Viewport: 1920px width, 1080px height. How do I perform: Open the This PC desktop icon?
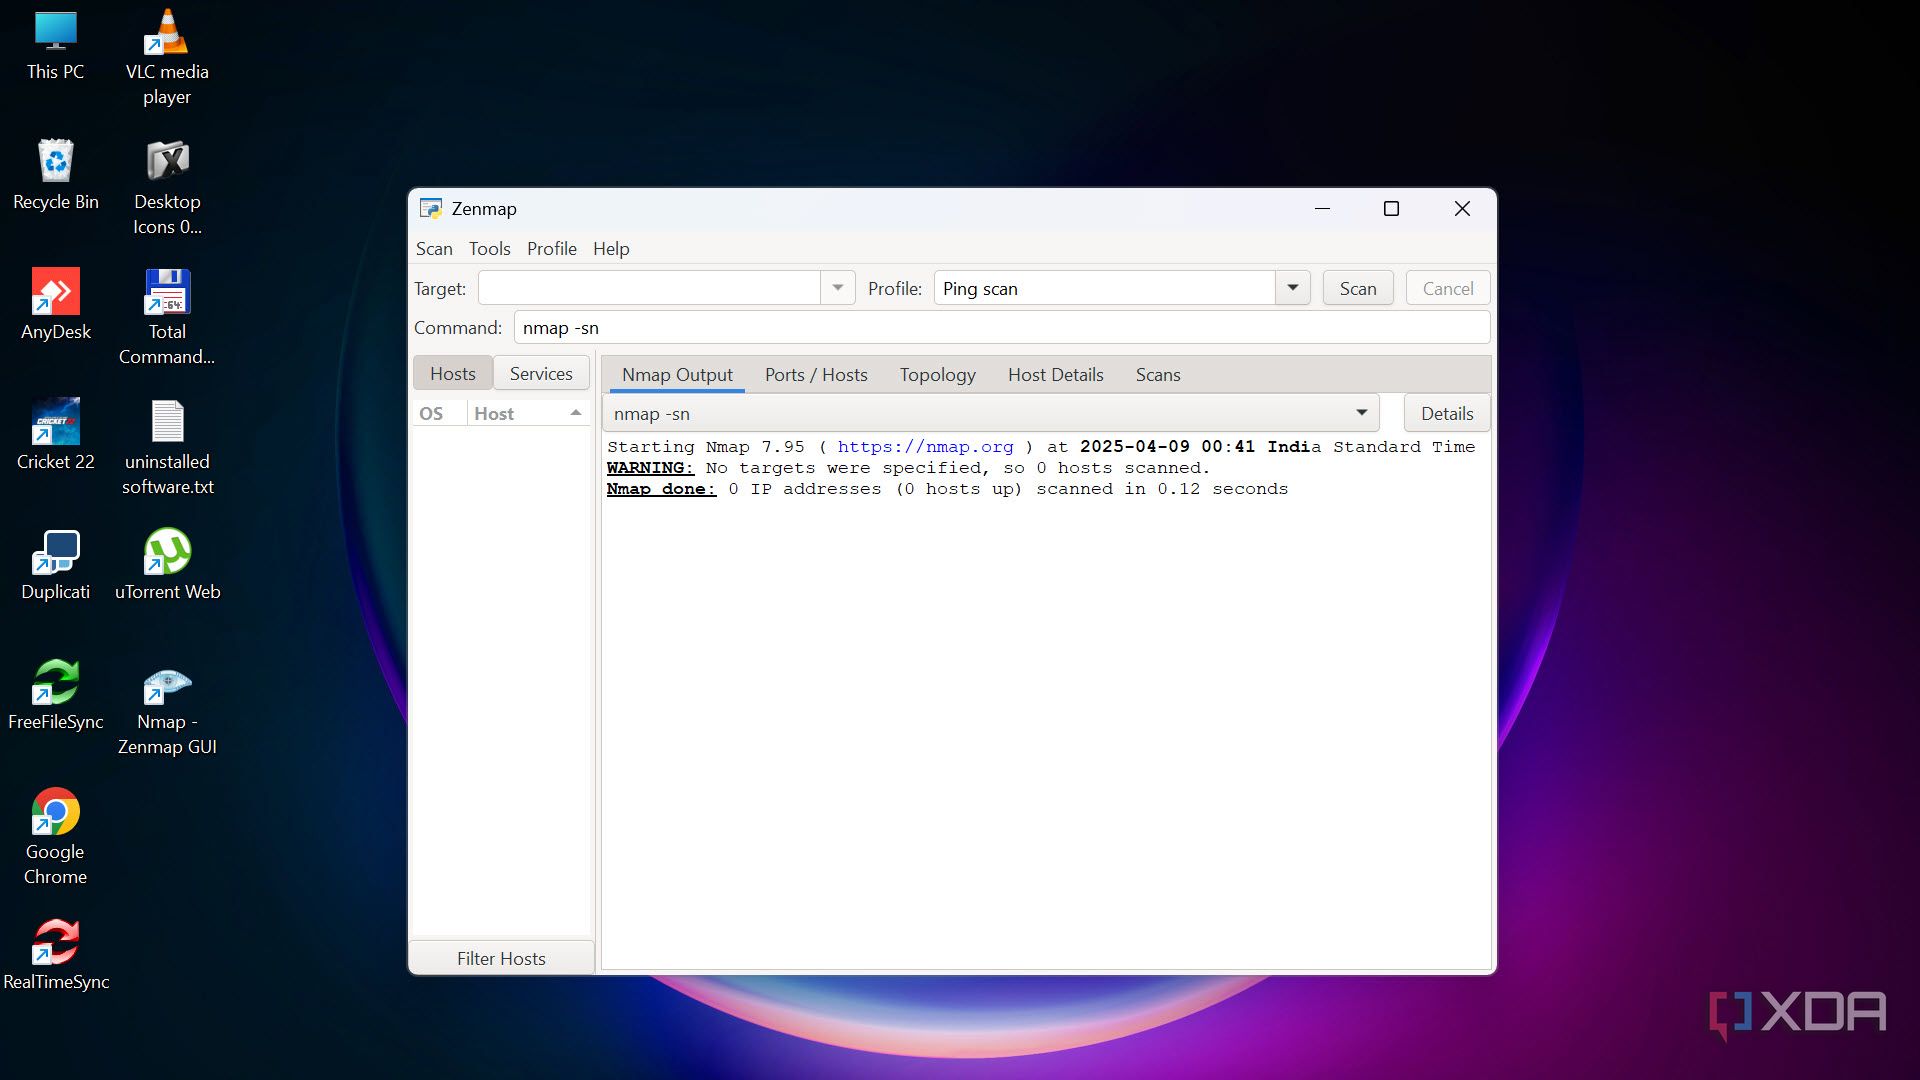pos(55,45)
